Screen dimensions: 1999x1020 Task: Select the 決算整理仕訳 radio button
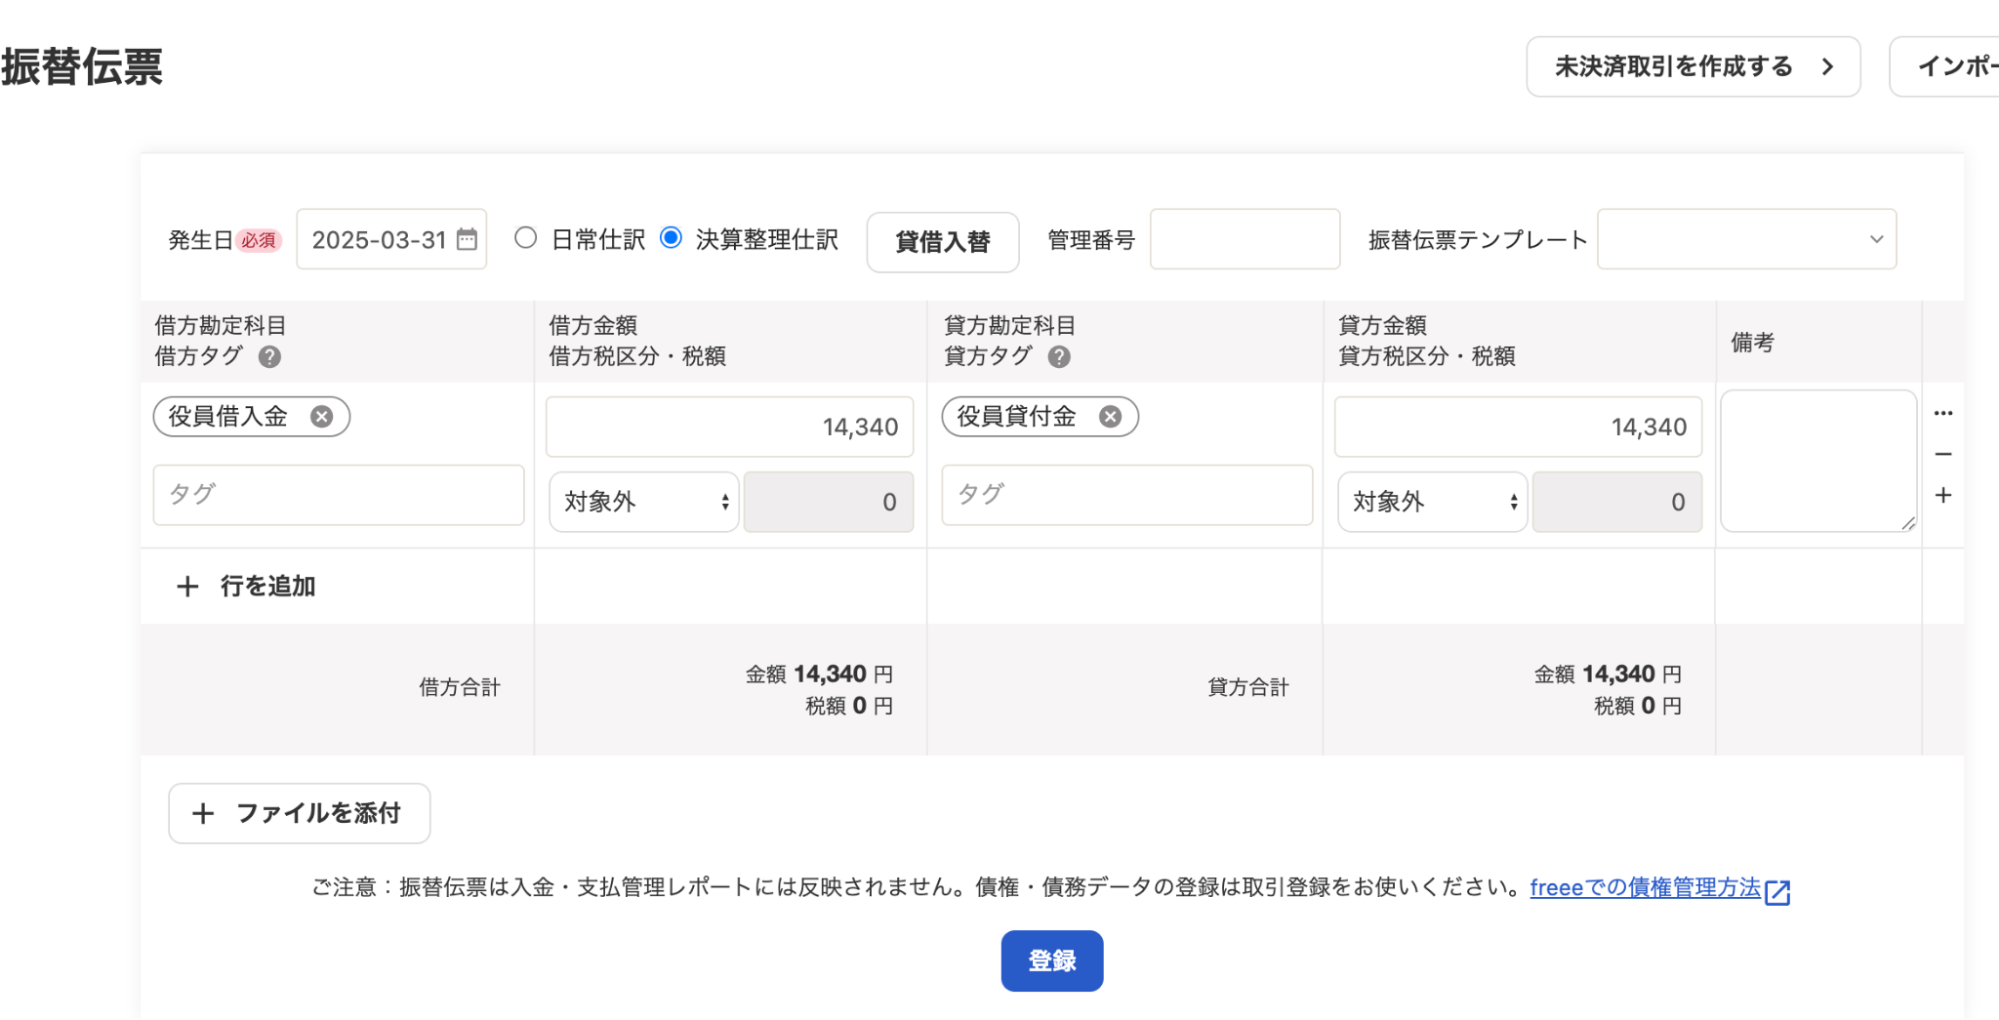click(671, 238)
